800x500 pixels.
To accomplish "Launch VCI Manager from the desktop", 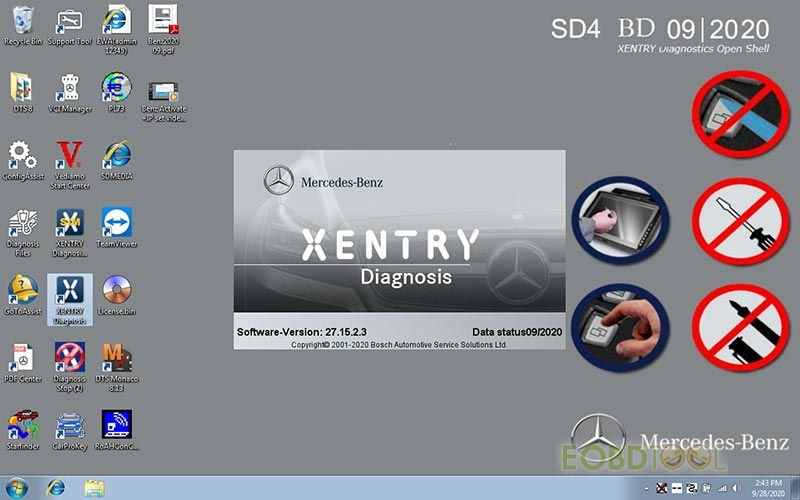I will coord(70,93).
